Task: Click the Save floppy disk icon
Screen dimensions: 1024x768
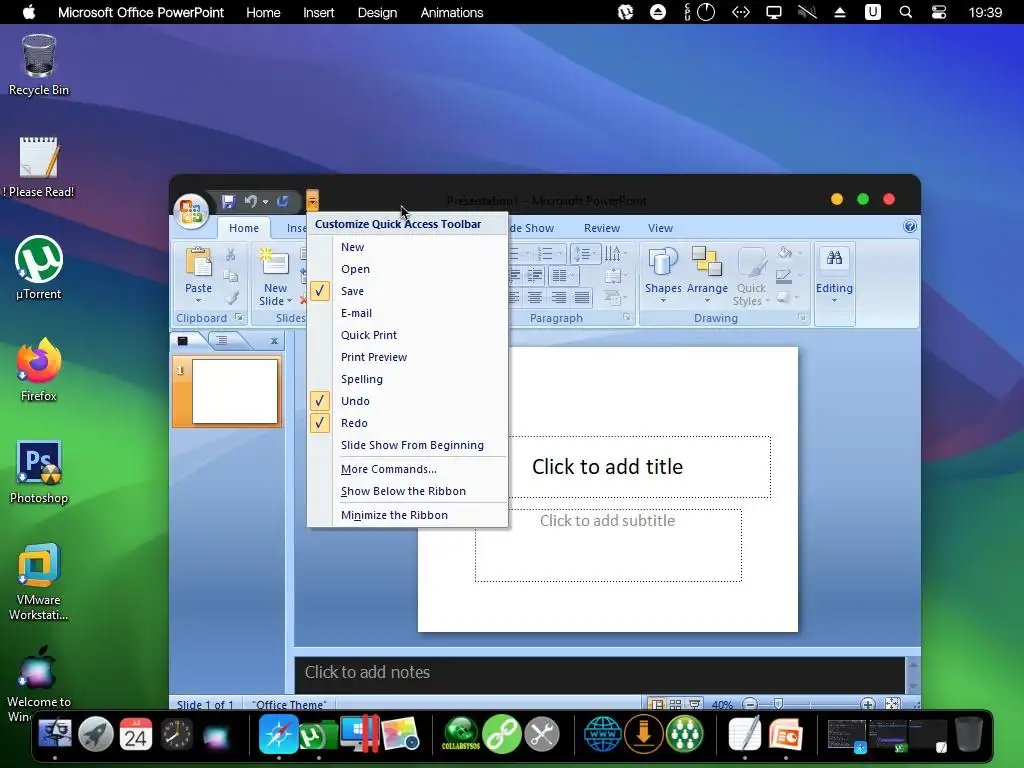Action: (228, 201)
